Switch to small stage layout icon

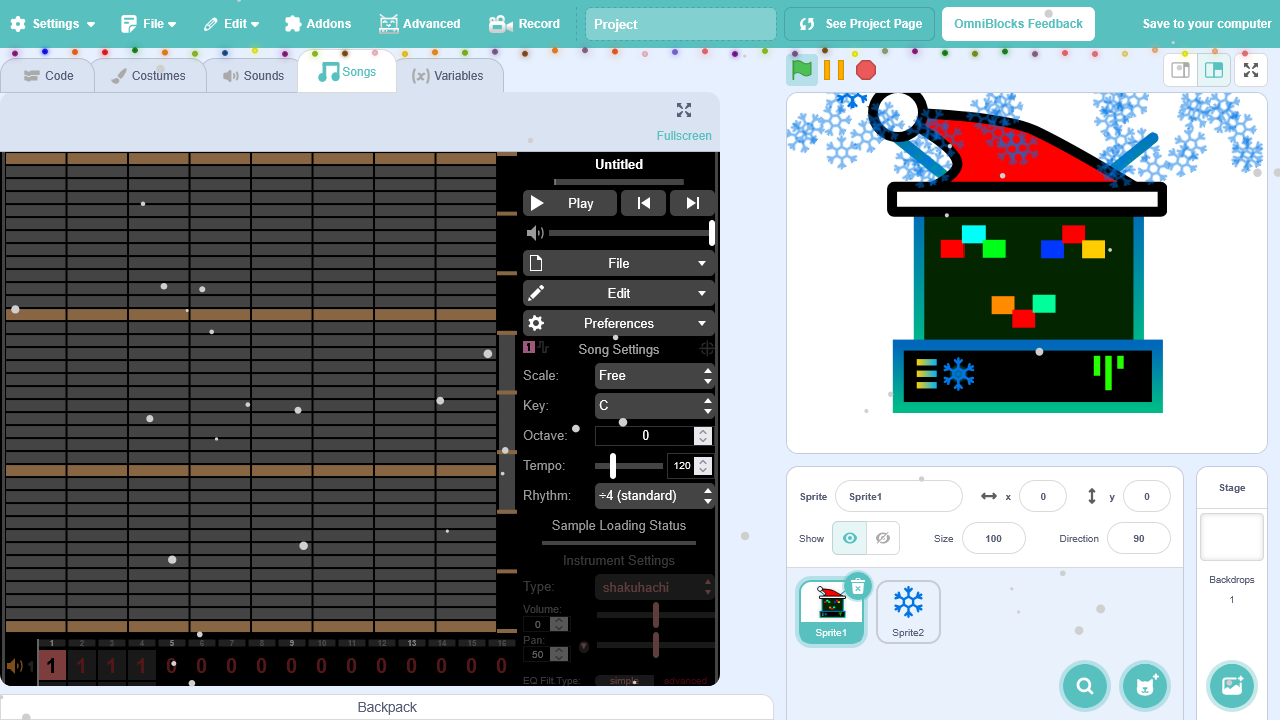(1180, 70)
